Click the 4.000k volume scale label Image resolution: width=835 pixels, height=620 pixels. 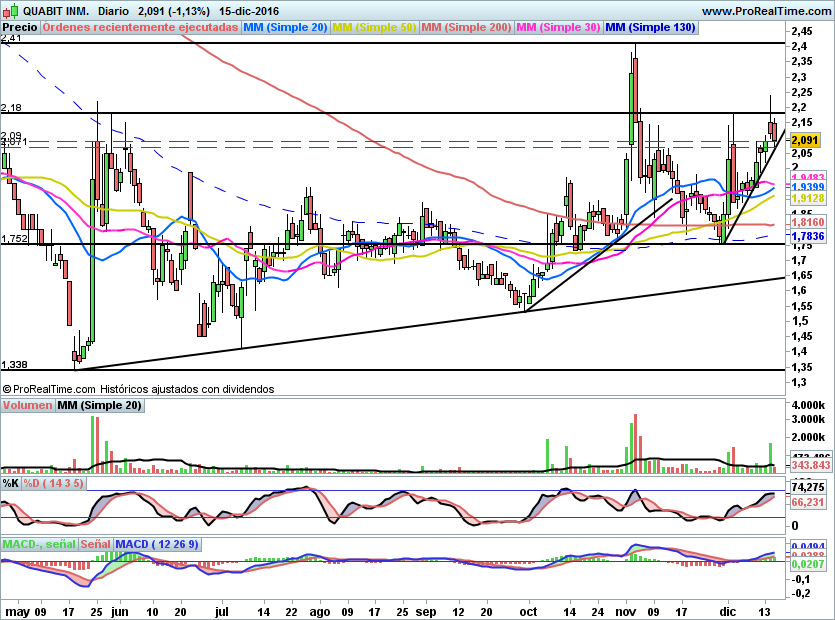tap(808, 405)
